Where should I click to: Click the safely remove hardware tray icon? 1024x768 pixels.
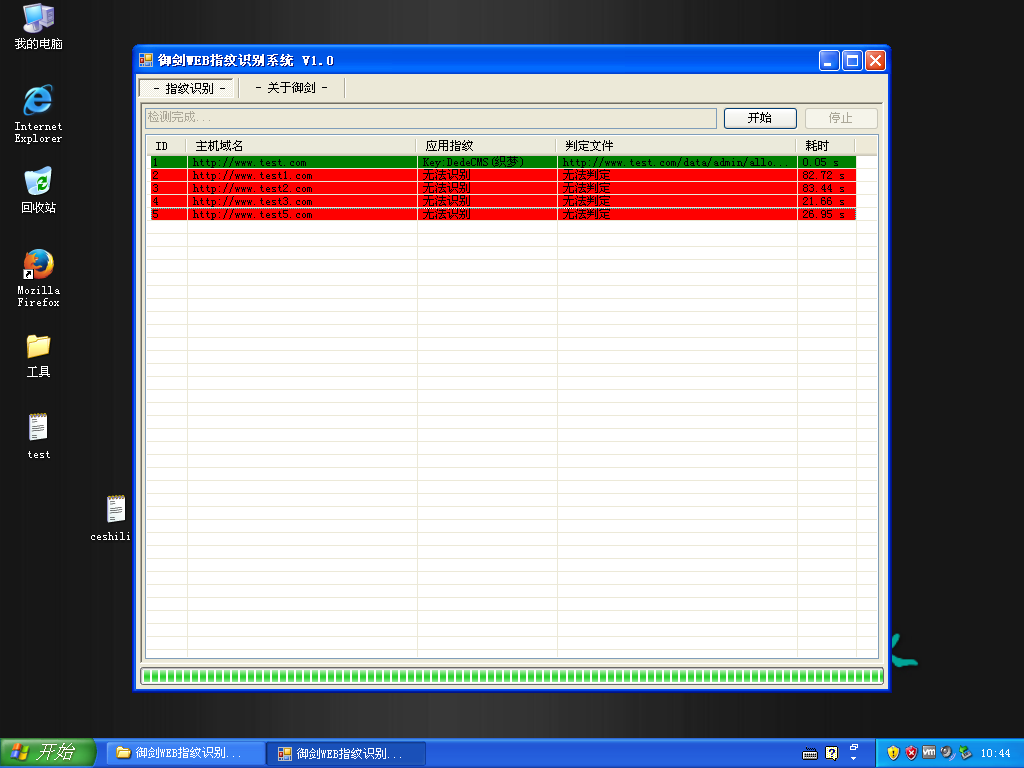tap(965, 753)
